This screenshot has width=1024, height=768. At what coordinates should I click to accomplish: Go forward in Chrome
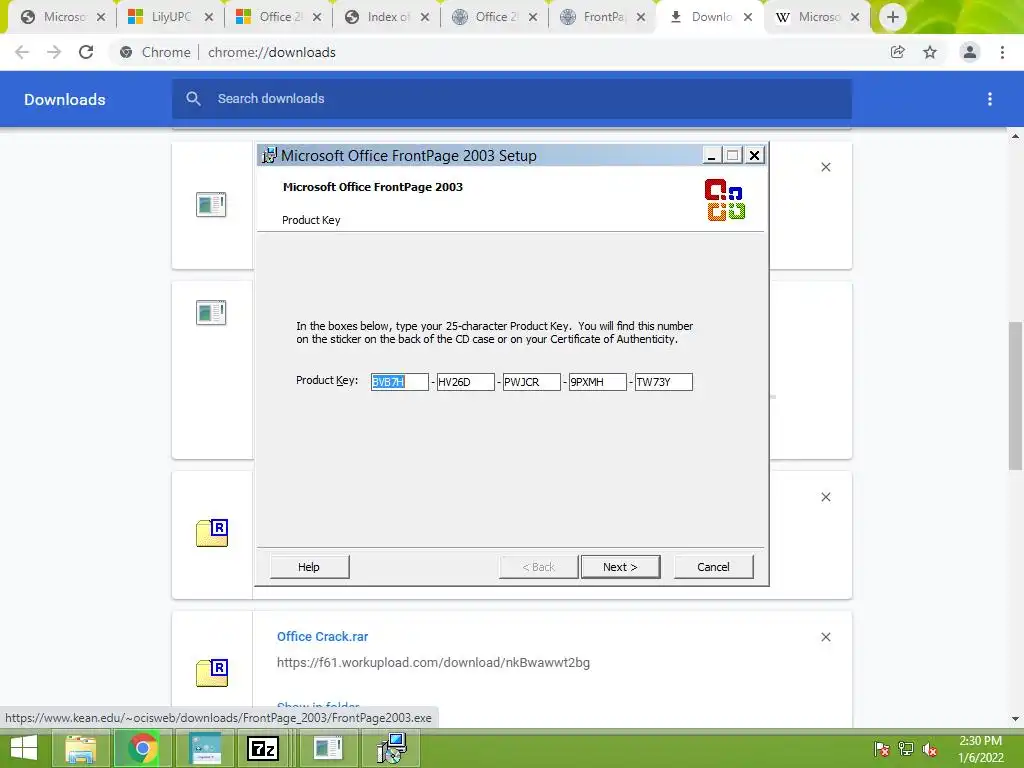tap(54, 52)
